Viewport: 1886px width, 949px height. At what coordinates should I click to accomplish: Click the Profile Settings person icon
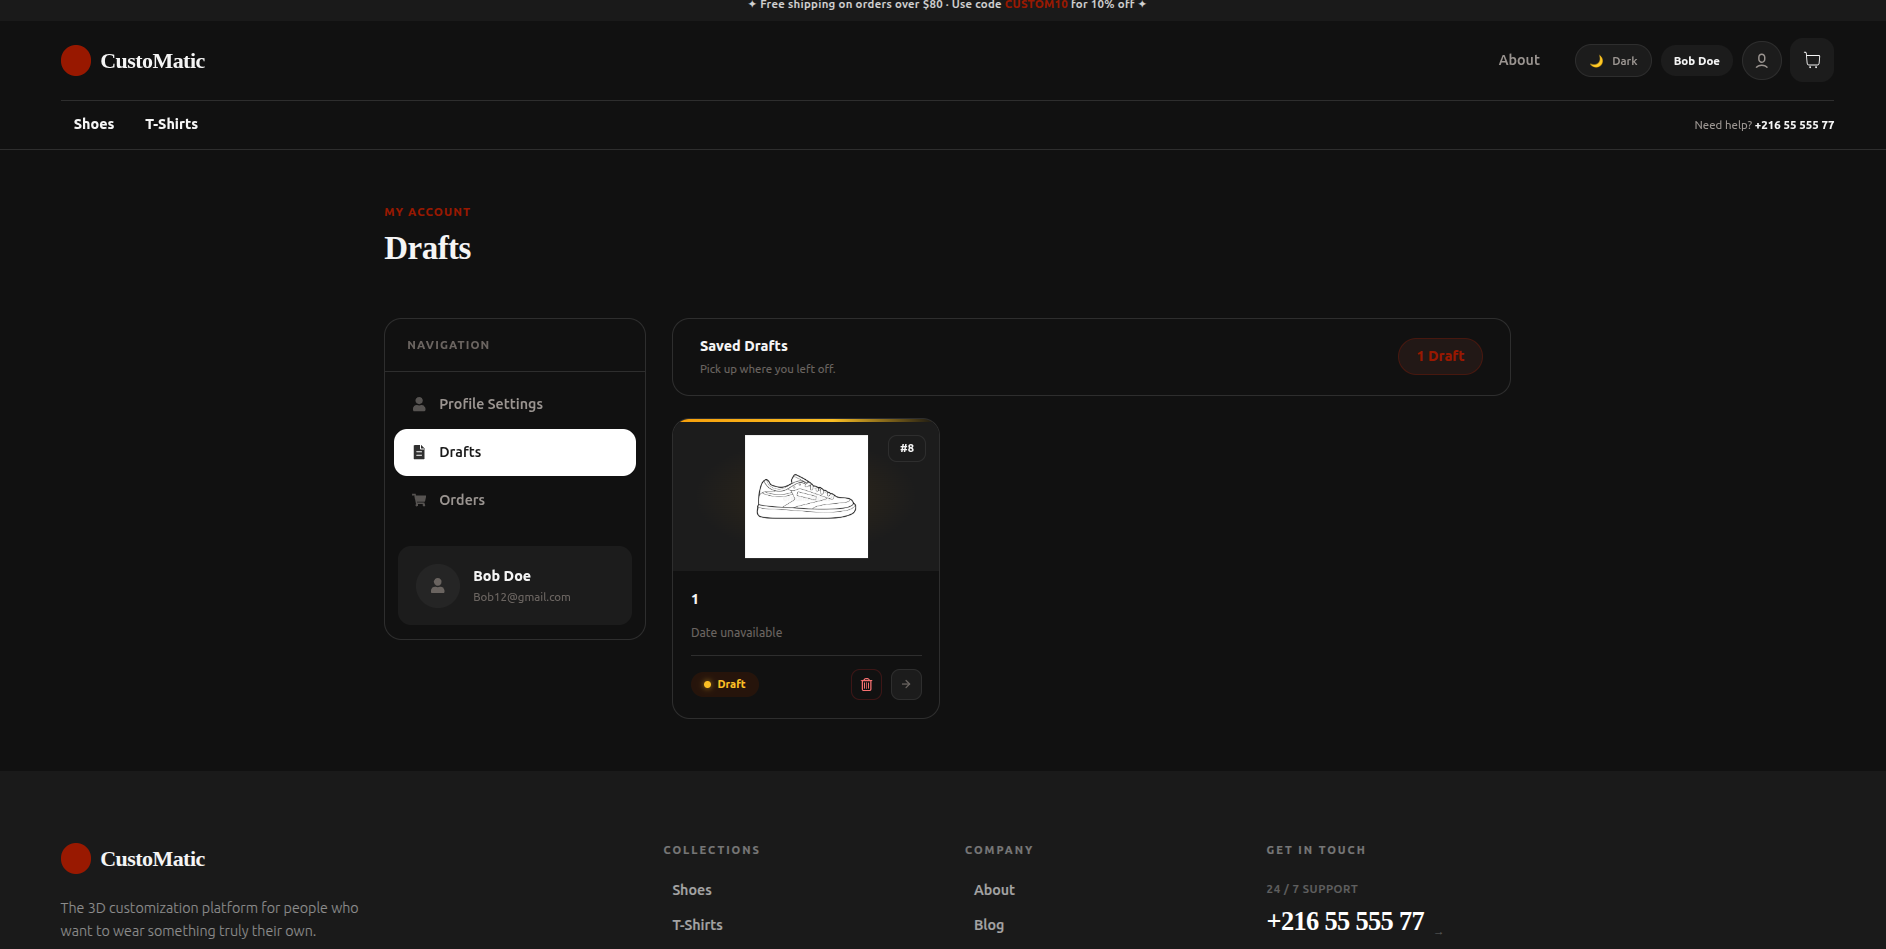pyautogui.click(x=419, y=404)
